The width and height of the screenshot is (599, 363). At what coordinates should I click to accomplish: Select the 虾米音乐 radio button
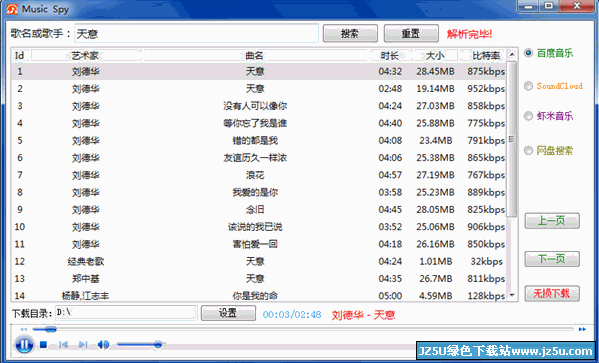(528, 116)
